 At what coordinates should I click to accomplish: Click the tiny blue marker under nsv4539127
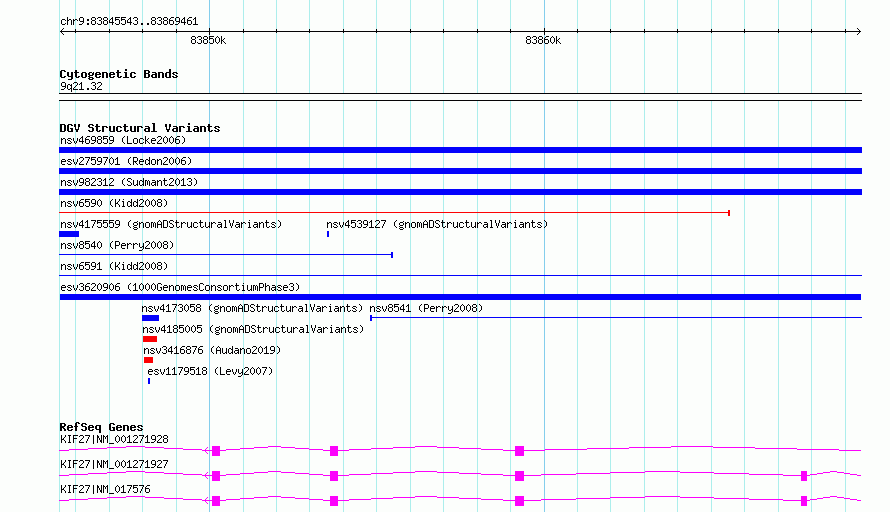click(328, 234)
